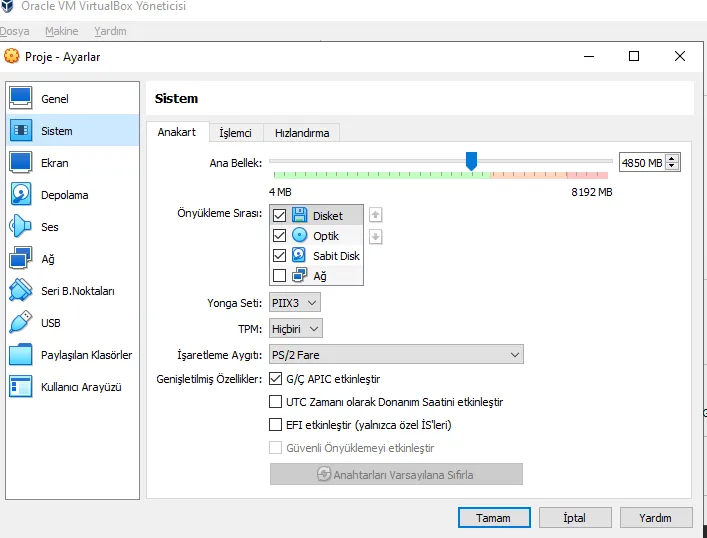
Task: Click the VirtualBox Yöneticisi logo icon
Action: click(x=7, y=6)
